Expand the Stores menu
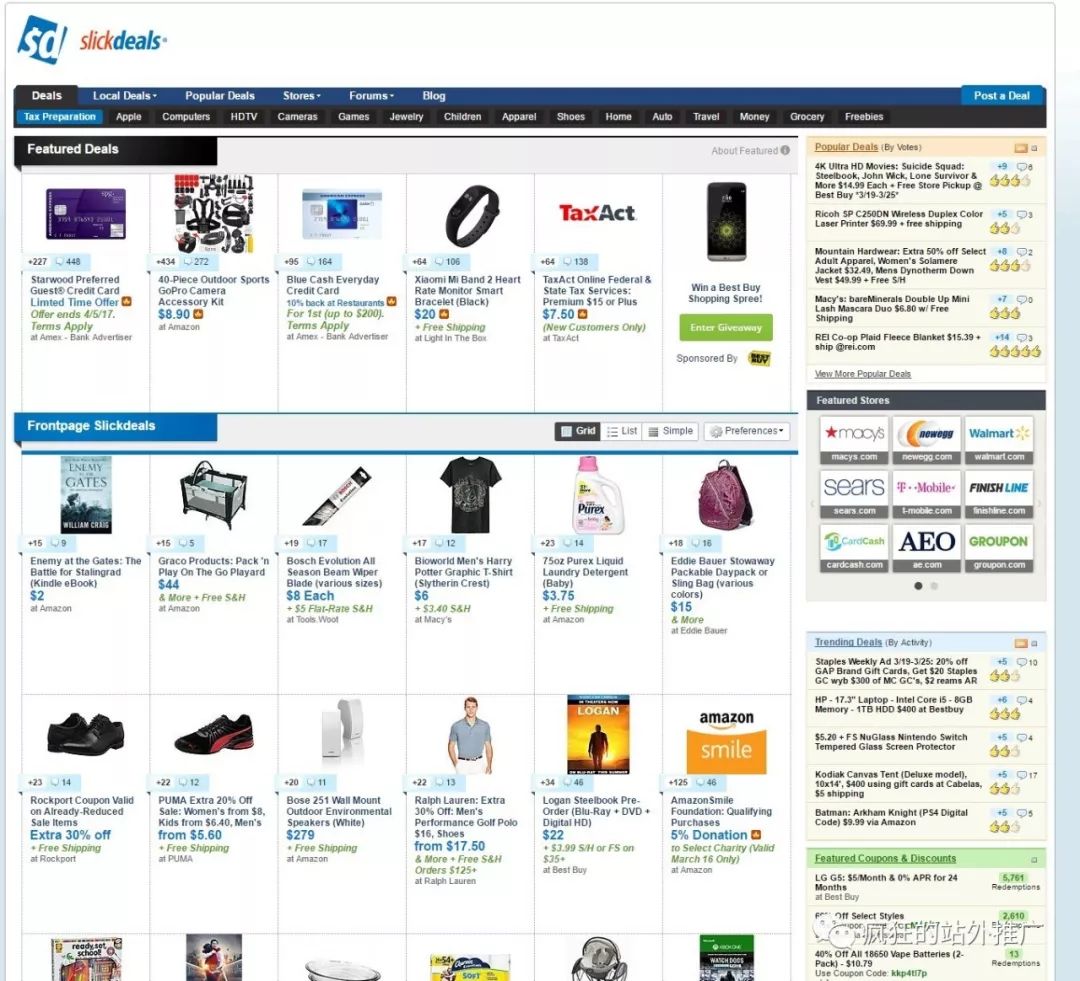This screenshot has width=1080, height=981. [x=302, y=96]
